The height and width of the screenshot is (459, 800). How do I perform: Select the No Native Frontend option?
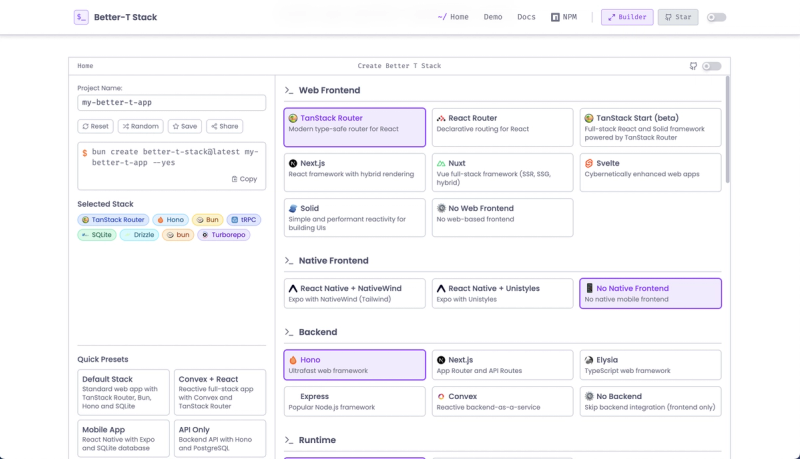(x=651, y=293)
